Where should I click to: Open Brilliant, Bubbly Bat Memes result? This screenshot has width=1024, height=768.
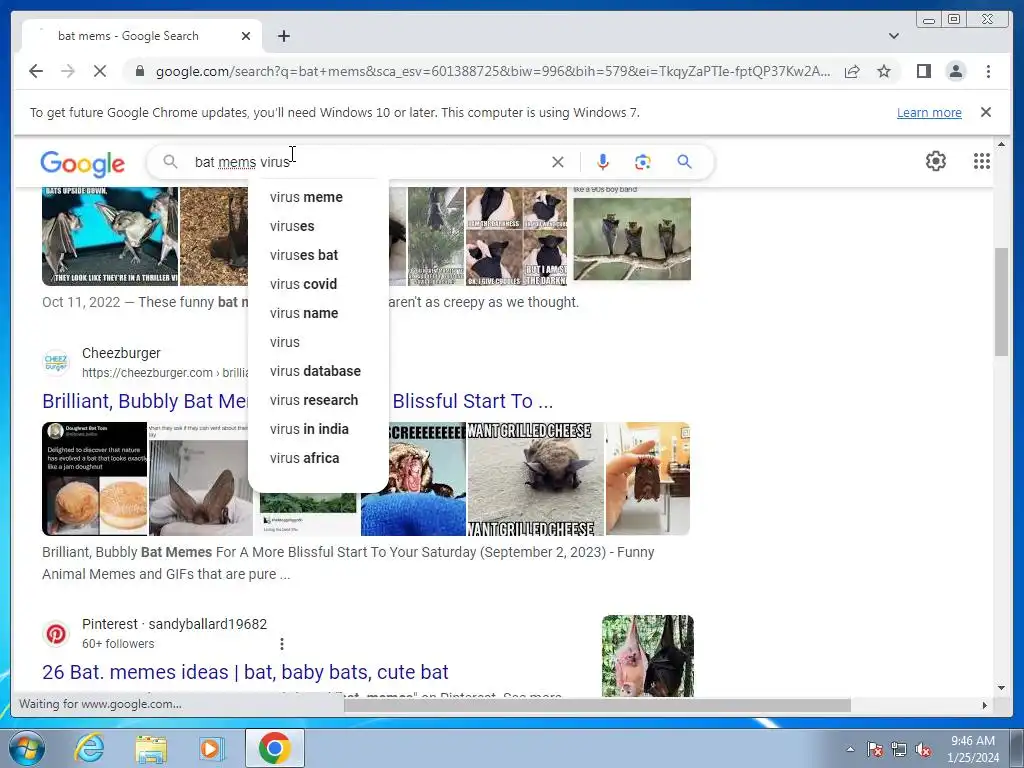tap(145, 401)
